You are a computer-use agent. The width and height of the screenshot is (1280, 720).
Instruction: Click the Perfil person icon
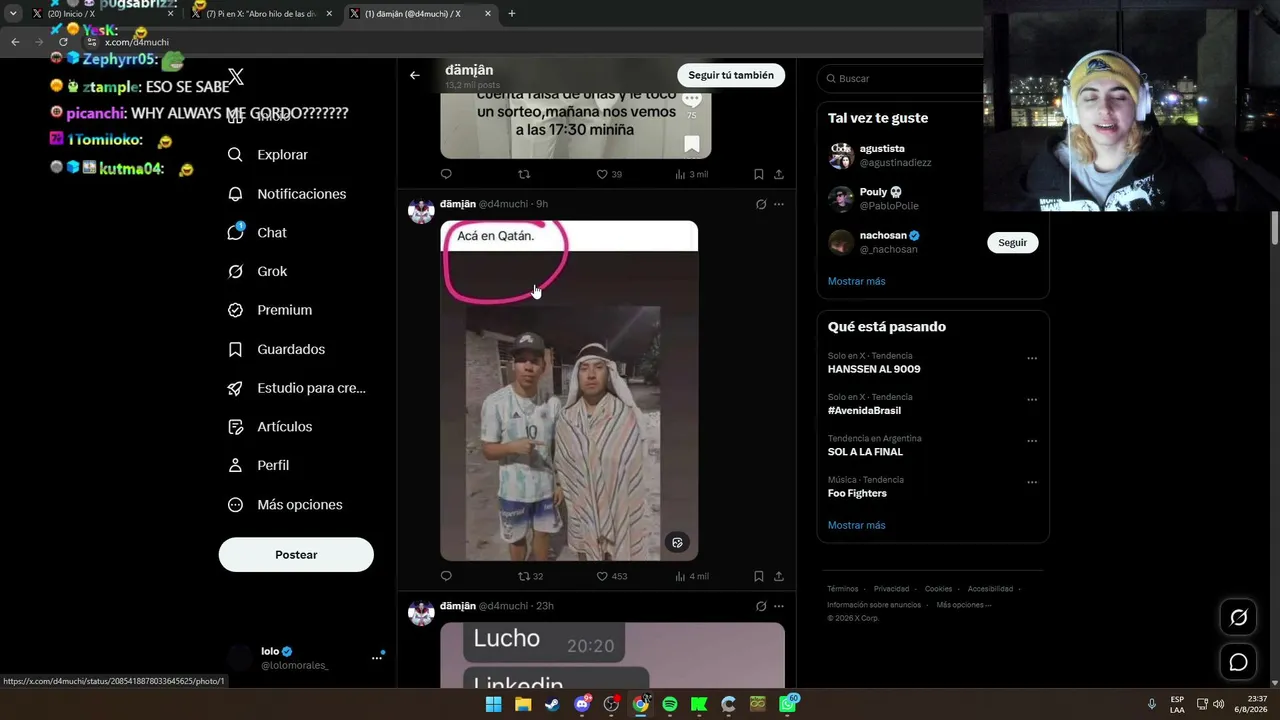[235, 465]
